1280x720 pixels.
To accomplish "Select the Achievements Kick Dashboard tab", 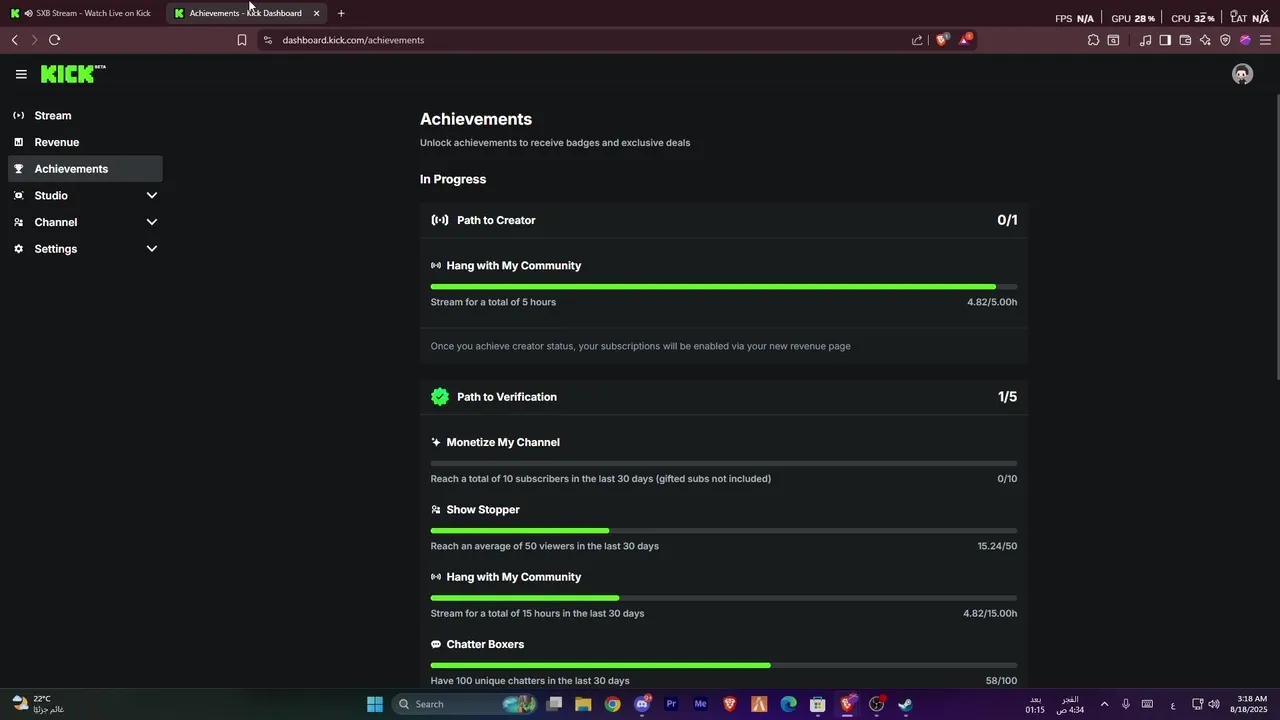I will [x=247, y=13].
